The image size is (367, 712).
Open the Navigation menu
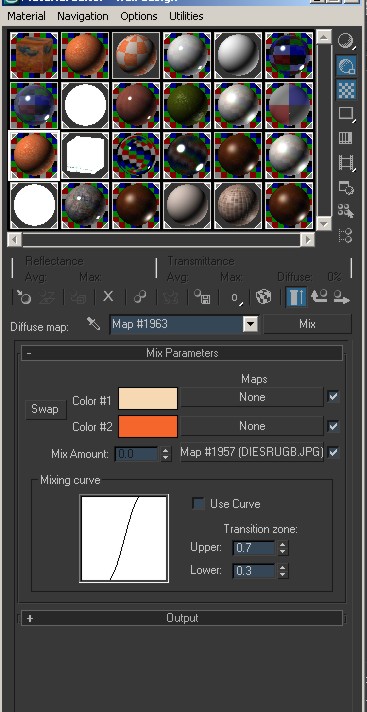[x=83, y=16]
